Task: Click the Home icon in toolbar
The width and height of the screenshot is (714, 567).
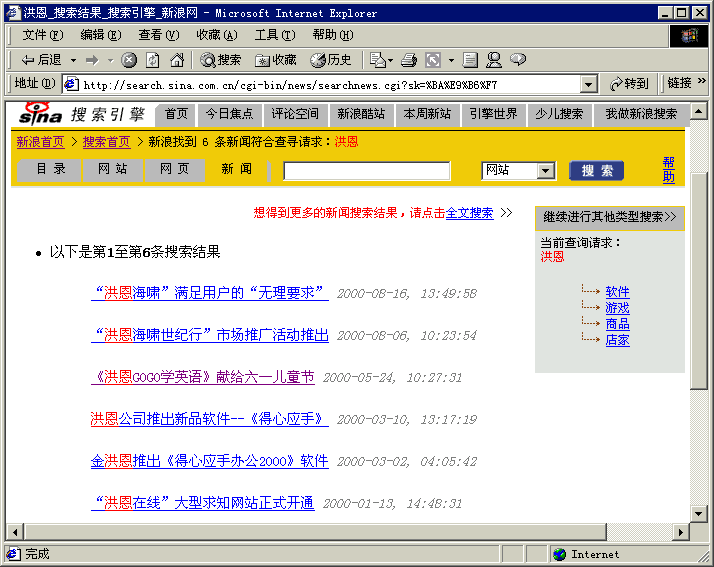Action: coord(177,60)
